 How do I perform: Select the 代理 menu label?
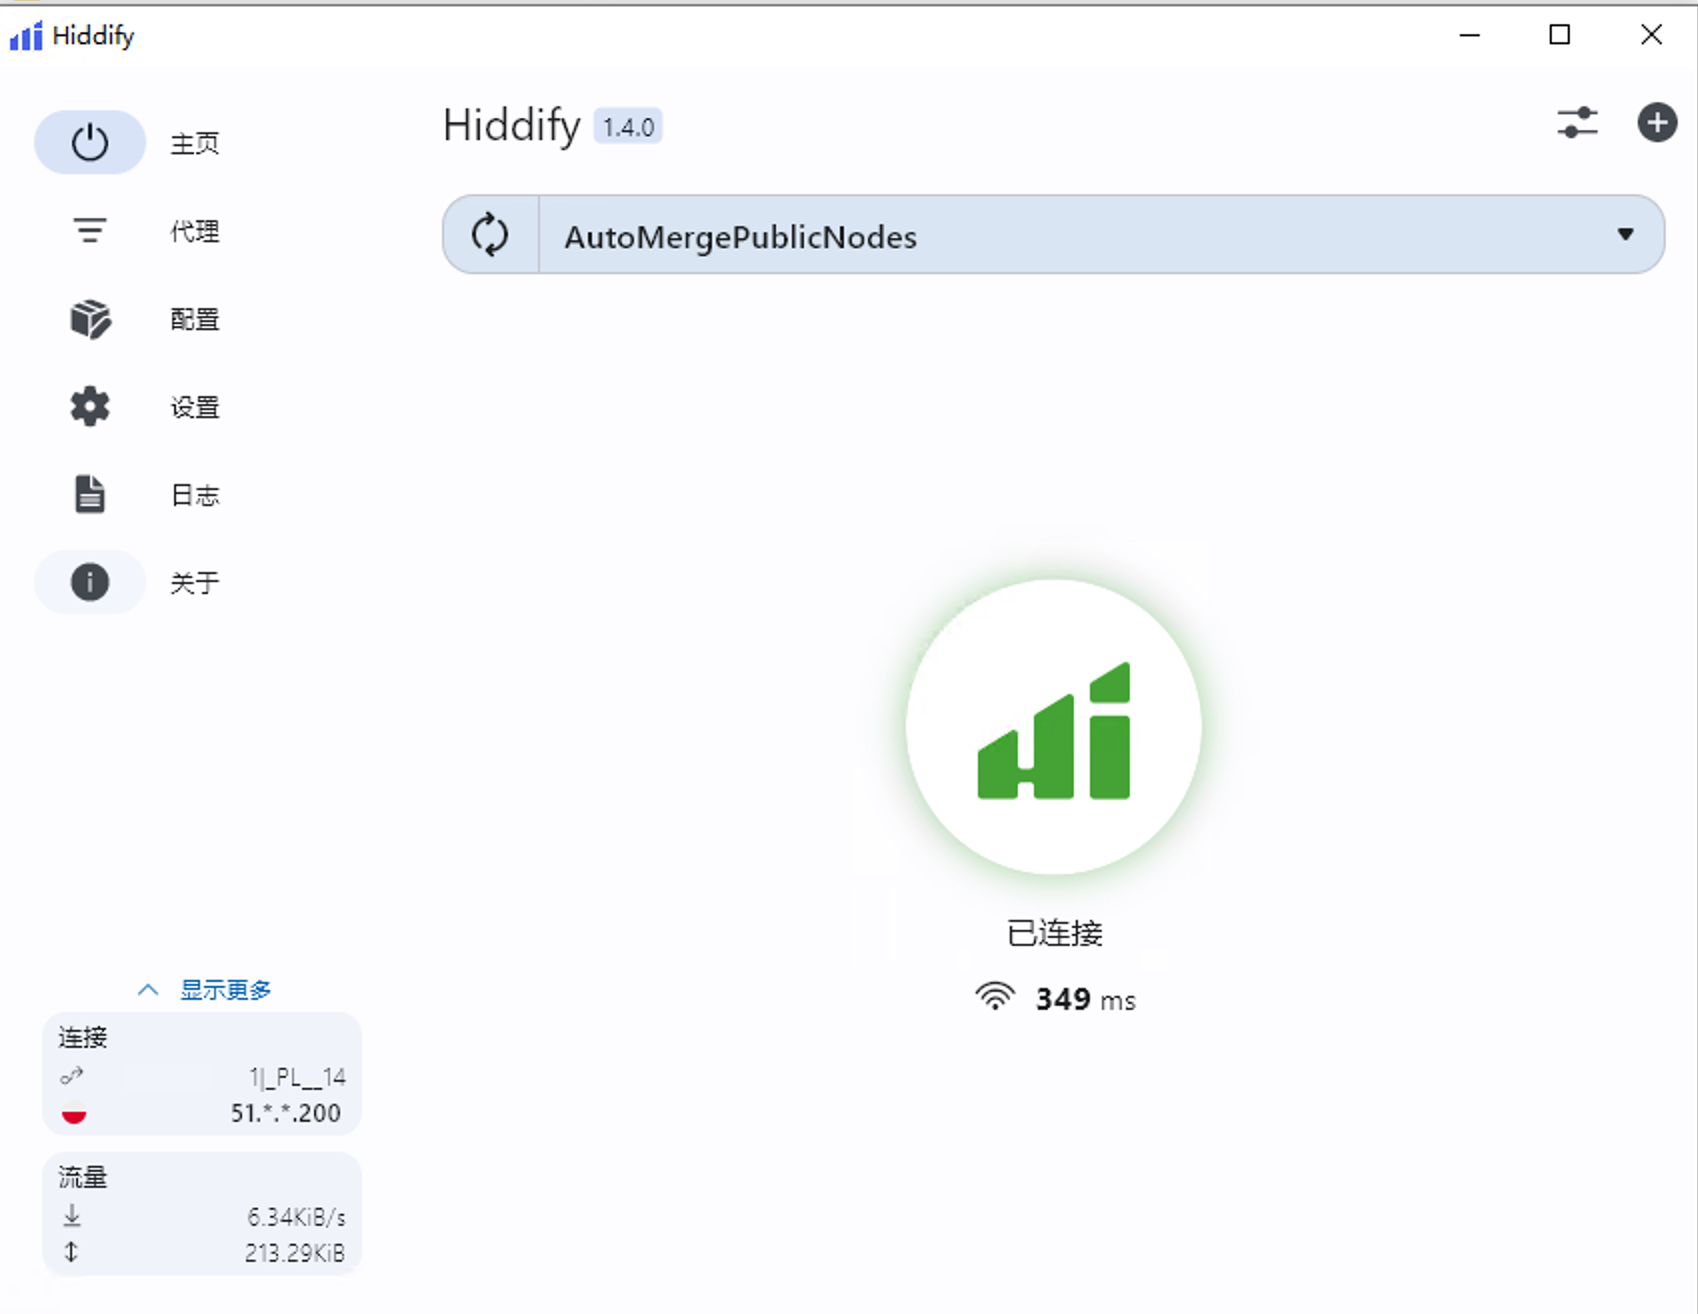pyautogui.click(x=195, y=232)
